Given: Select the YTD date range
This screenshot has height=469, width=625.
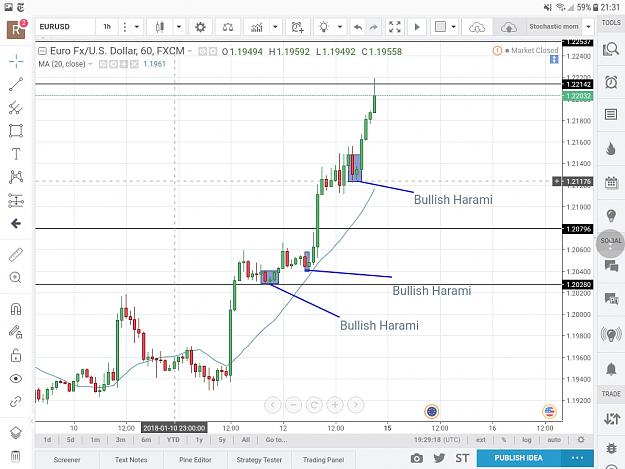Looking at the screenshot, I should (173, 440).
